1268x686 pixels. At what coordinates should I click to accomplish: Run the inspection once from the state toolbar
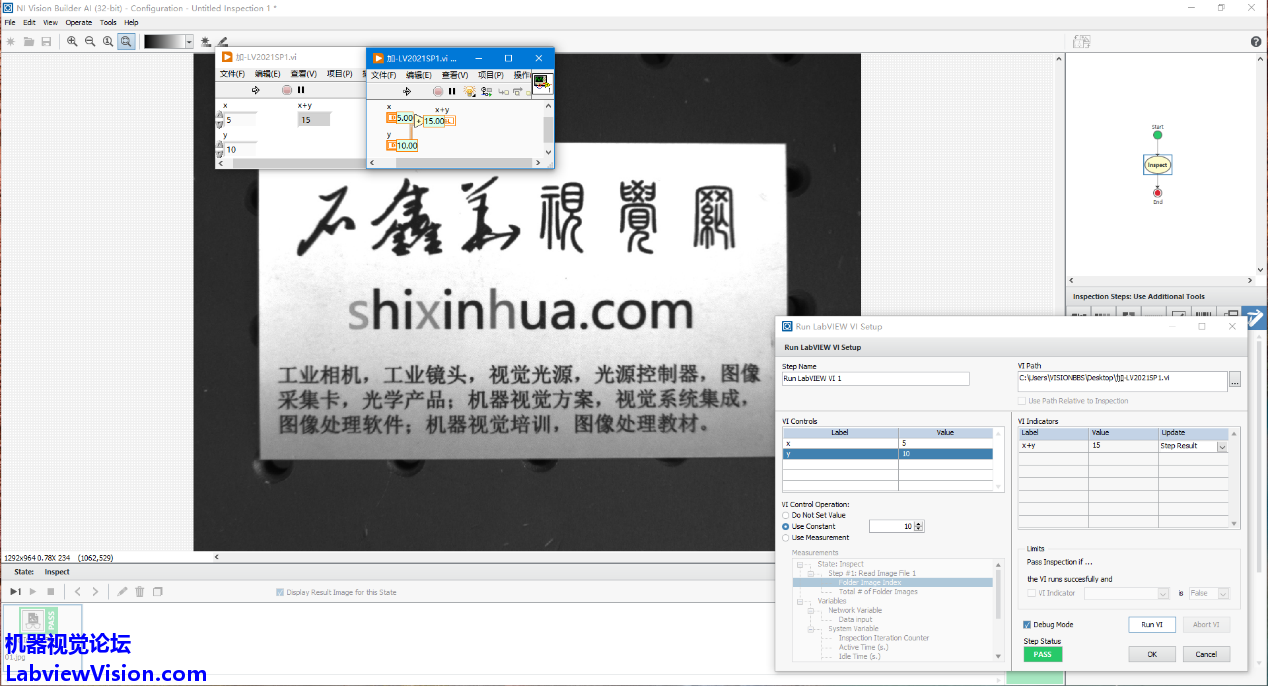coord(15,592)
